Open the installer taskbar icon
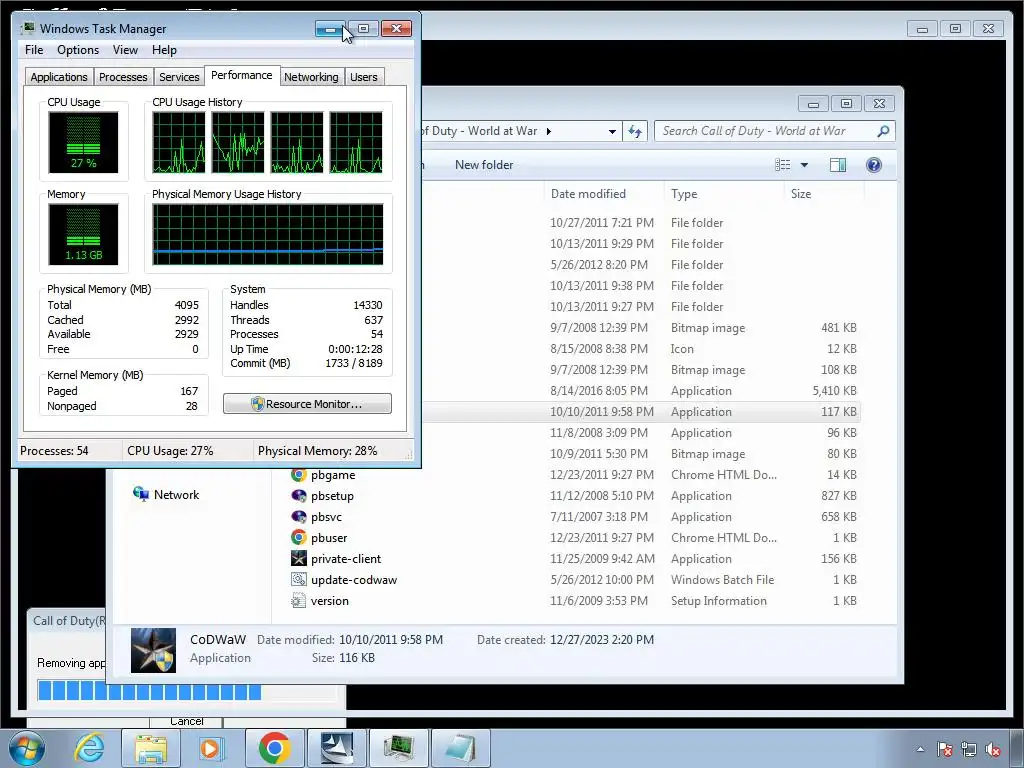The width and height of the screenshot is (1024, 768). point(336,748)
